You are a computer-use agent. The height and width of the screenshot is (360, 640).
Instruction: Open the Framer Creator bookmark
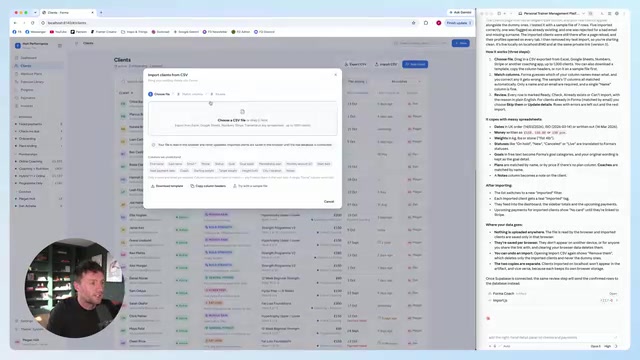pyautogui.click(x=104, y=32)
